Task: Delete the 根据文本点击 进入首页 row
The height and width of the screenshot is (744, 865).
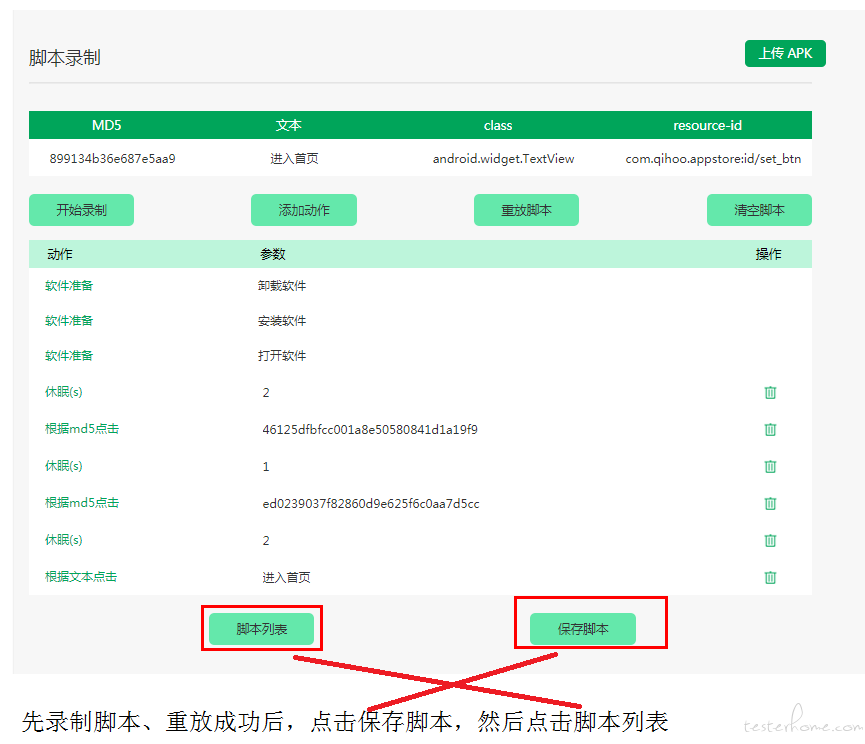Action: point(770,577)
